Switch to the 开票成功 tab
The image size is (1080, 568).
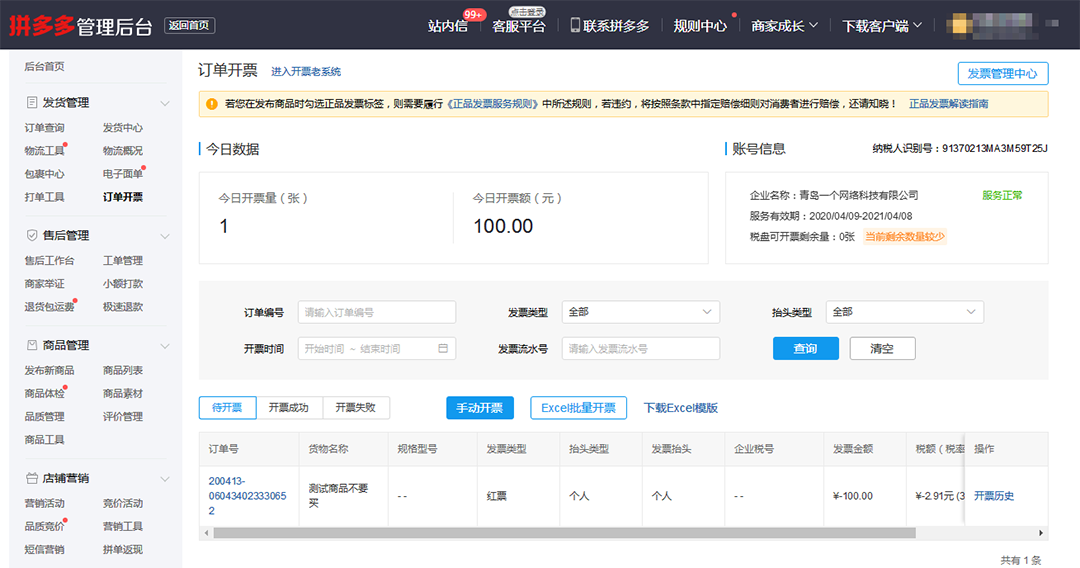click(289, 408)
